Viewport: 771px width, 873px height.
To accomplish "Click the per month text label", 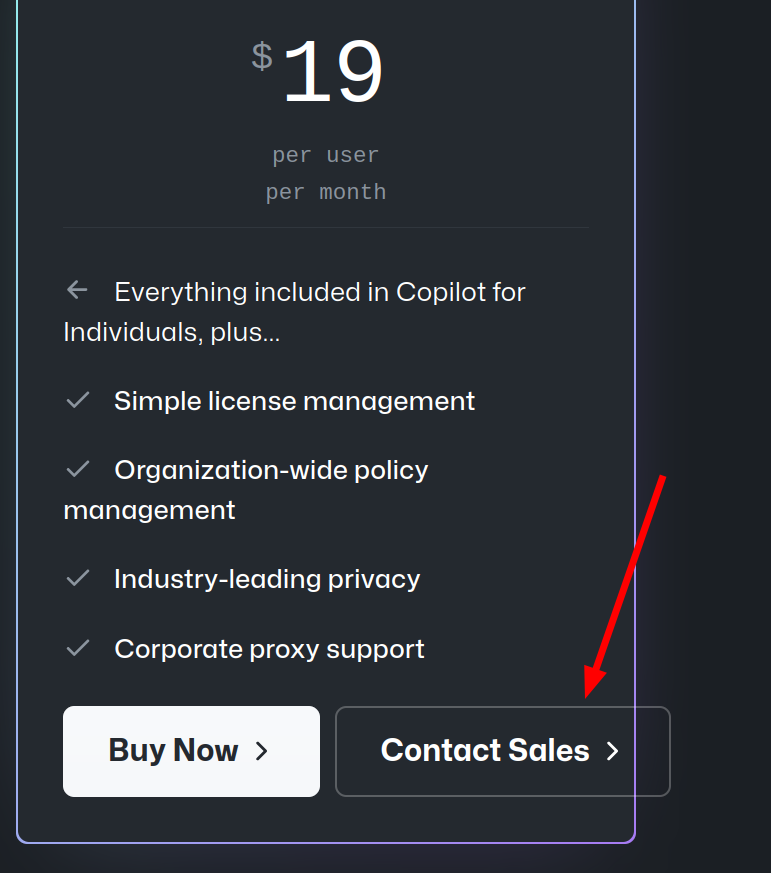I will [325, 191].
